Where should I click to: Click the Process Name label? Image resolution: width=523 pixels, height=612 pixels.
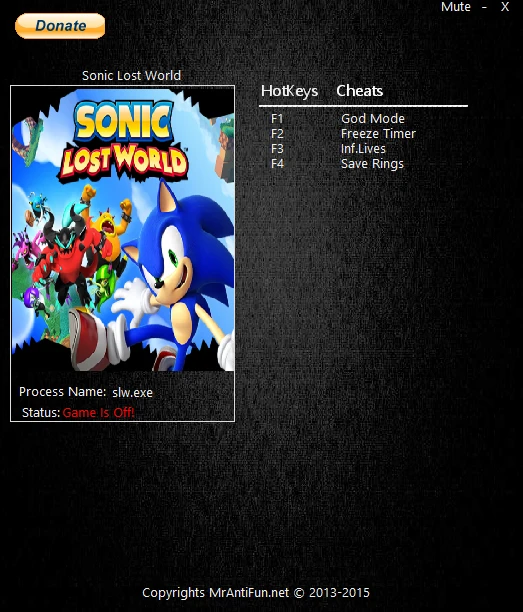62,391
